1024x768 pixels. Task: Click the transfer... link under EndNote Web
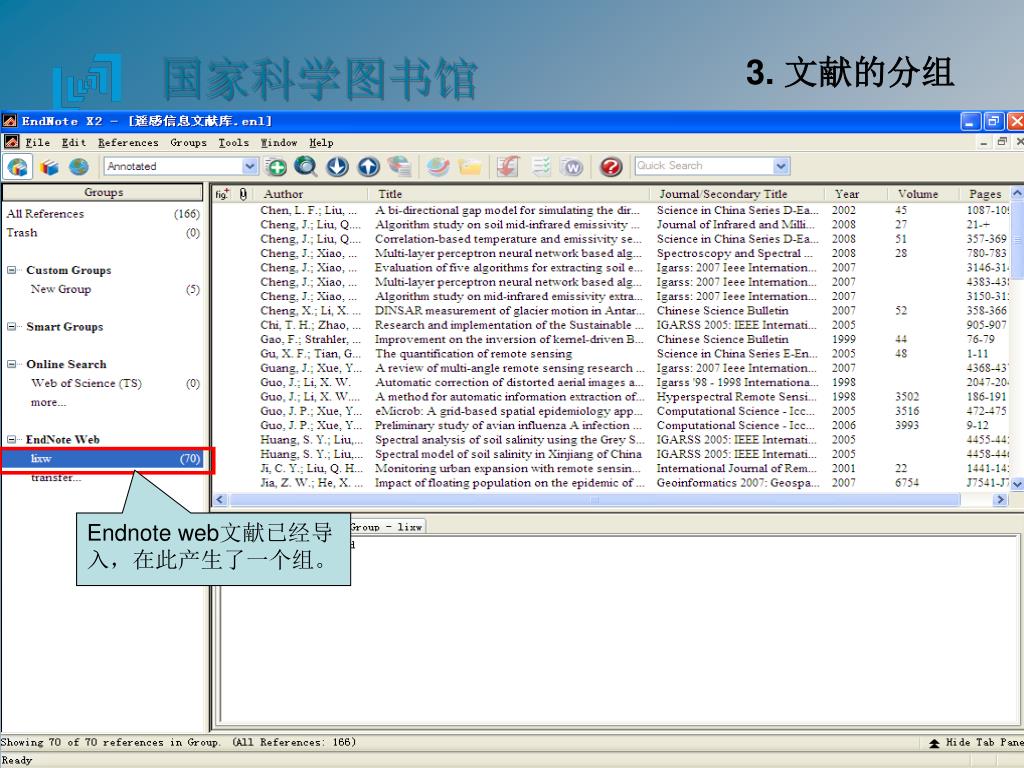pyautogui.click(x=56, y=478)
